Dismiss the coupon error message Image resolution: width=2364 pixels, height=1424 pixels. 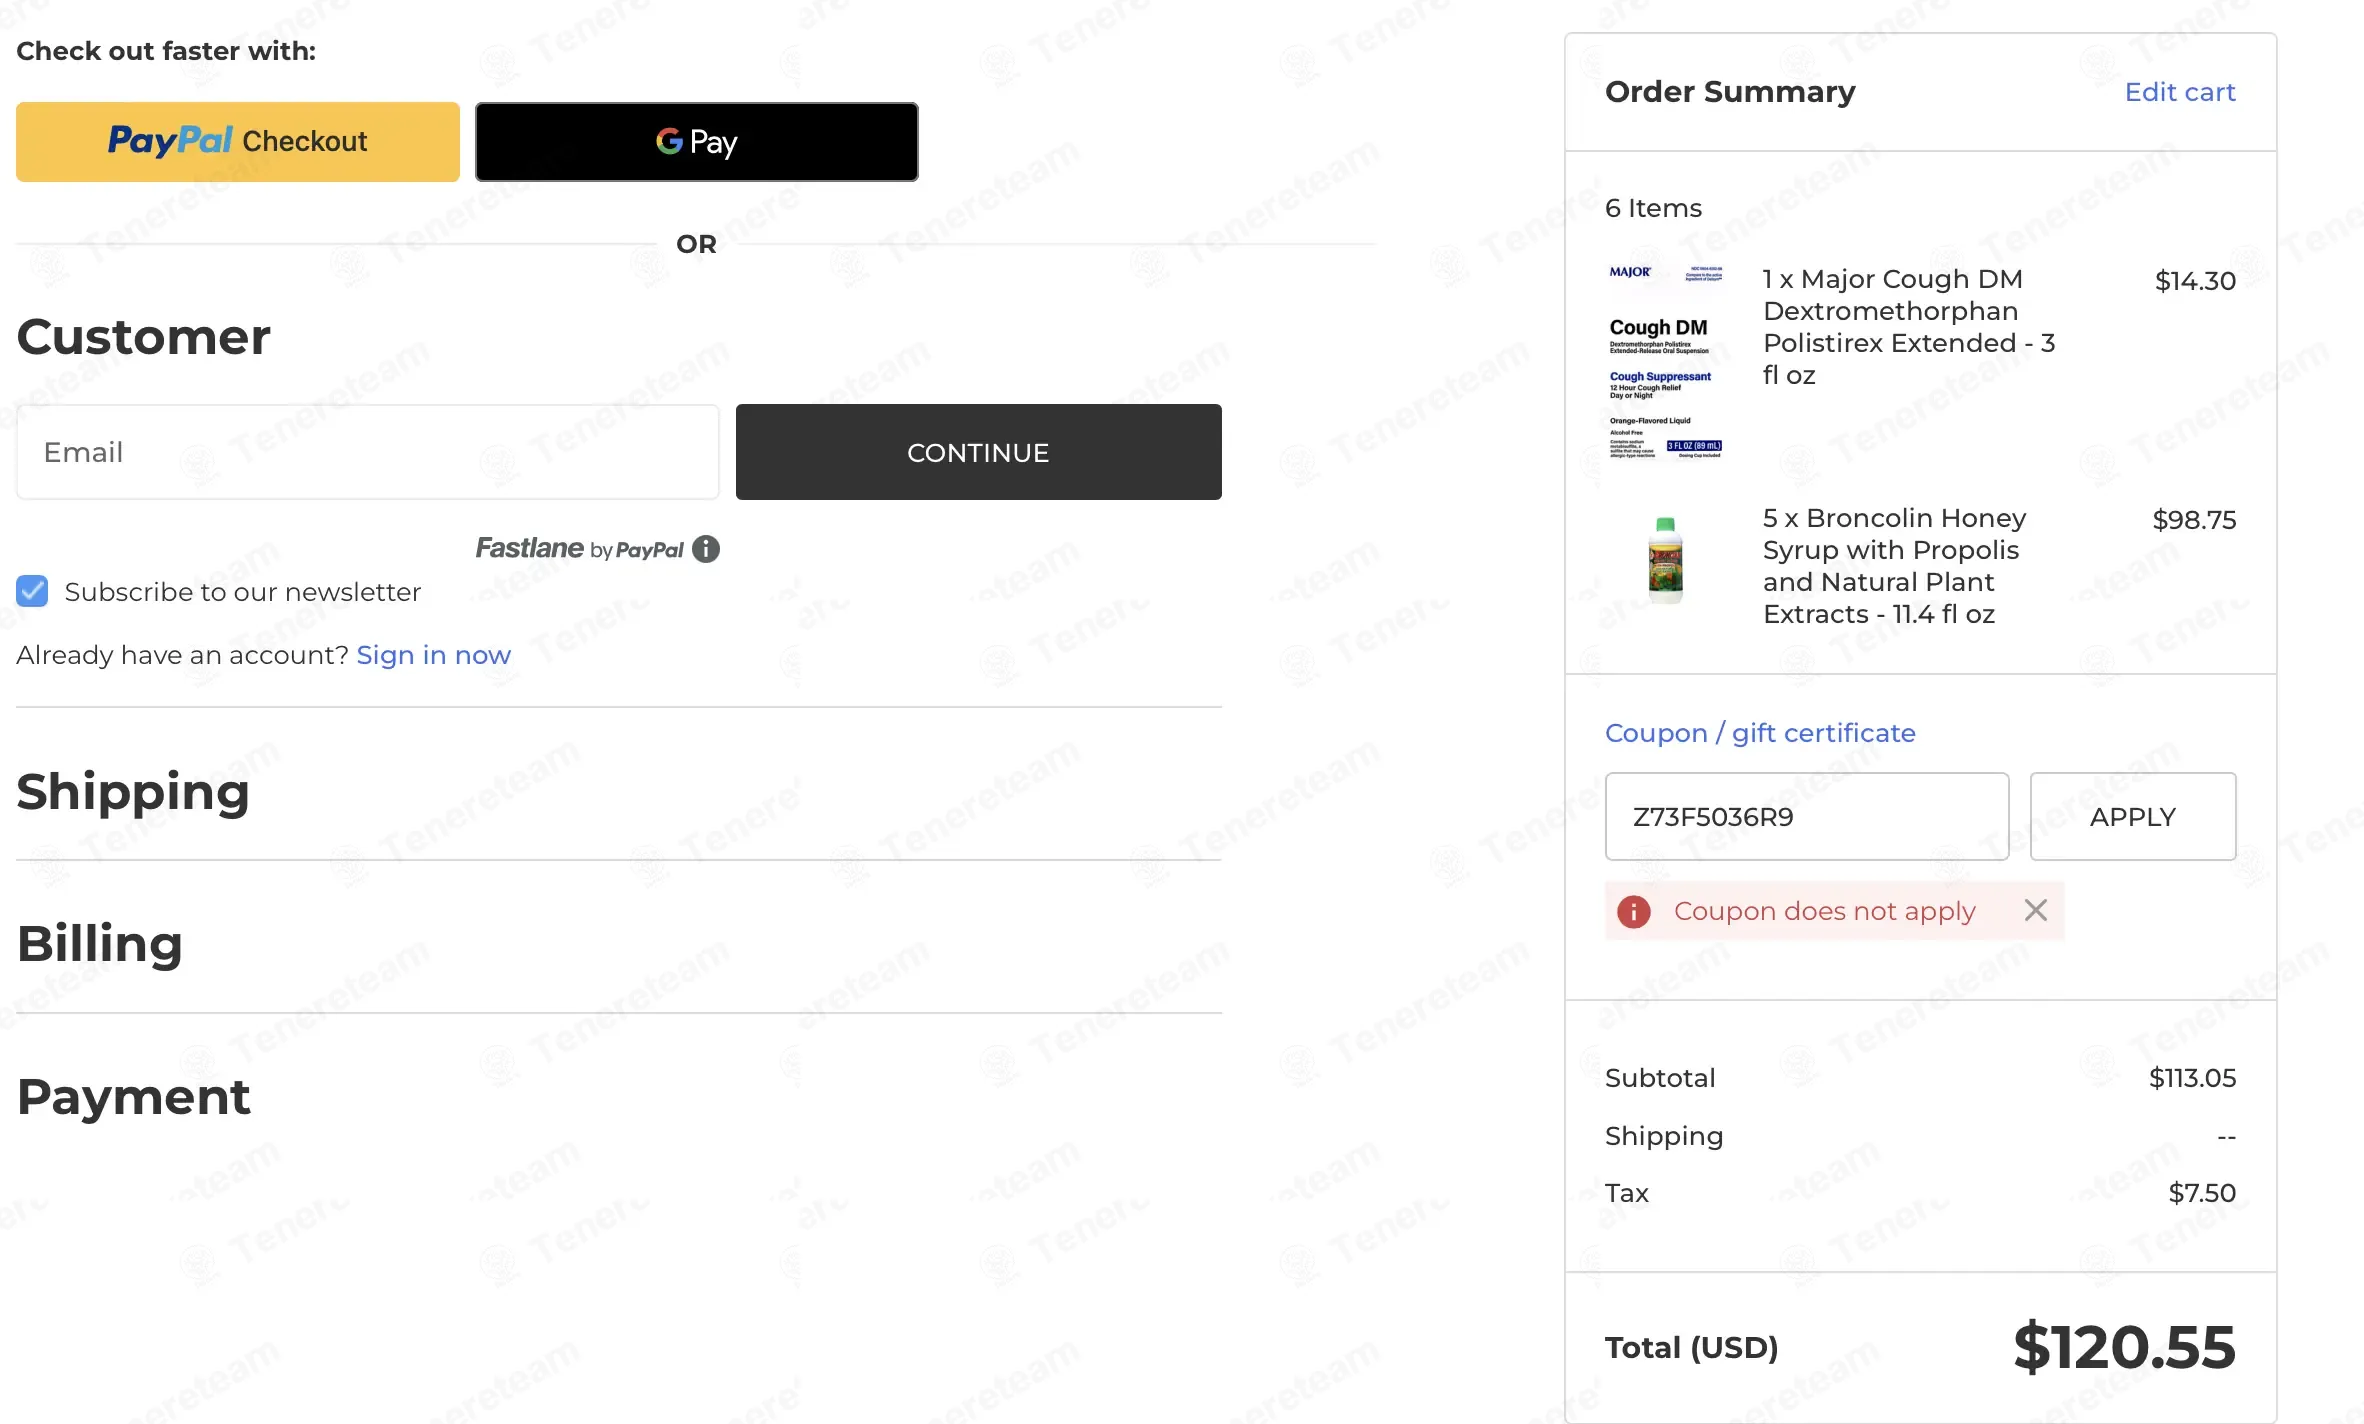2035,910
